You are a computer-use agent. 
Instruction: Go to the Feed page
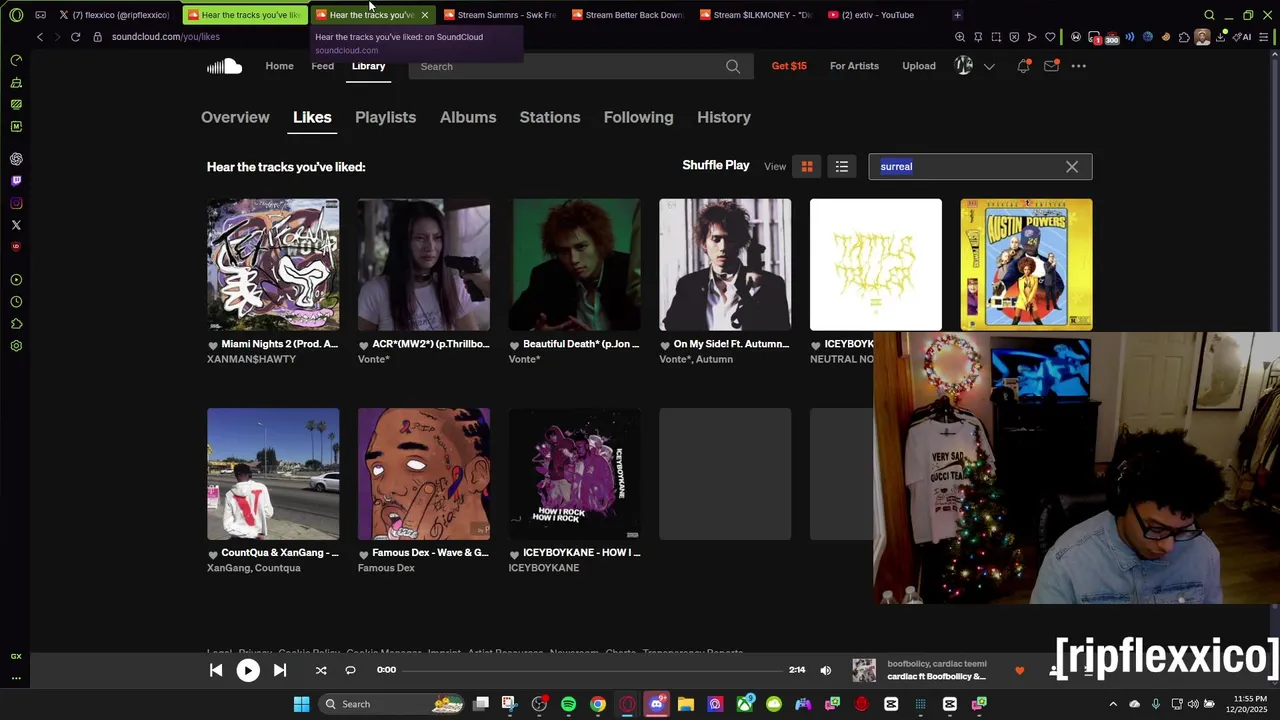322,66
